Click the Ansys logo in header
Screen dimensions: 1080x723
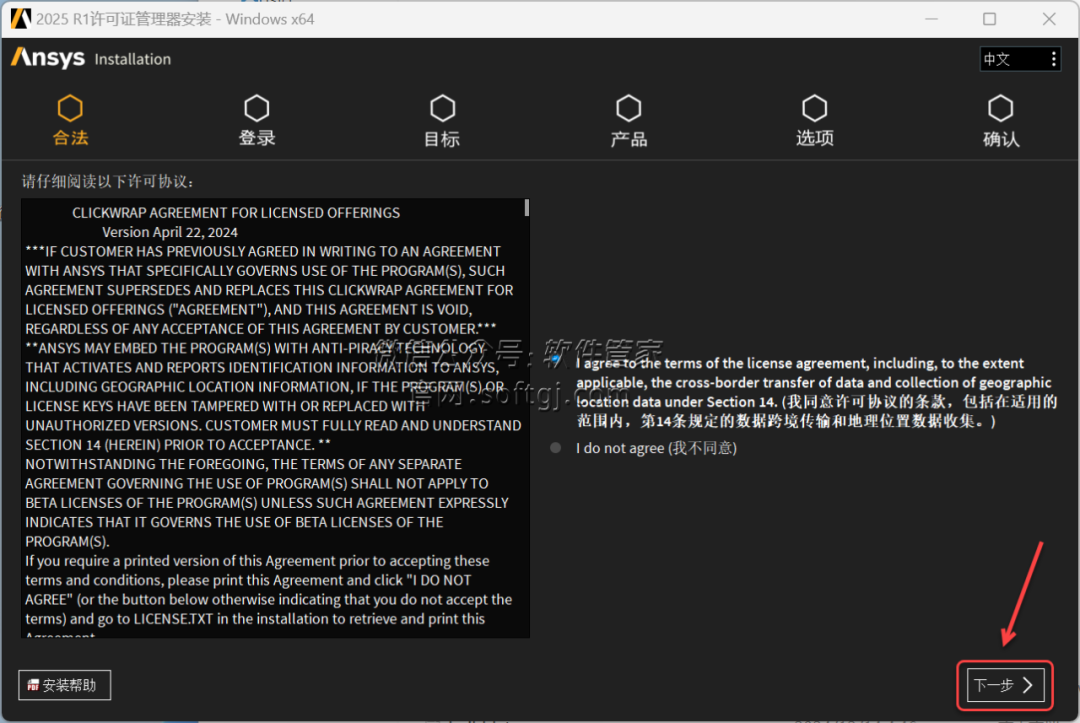pos(48,58)
